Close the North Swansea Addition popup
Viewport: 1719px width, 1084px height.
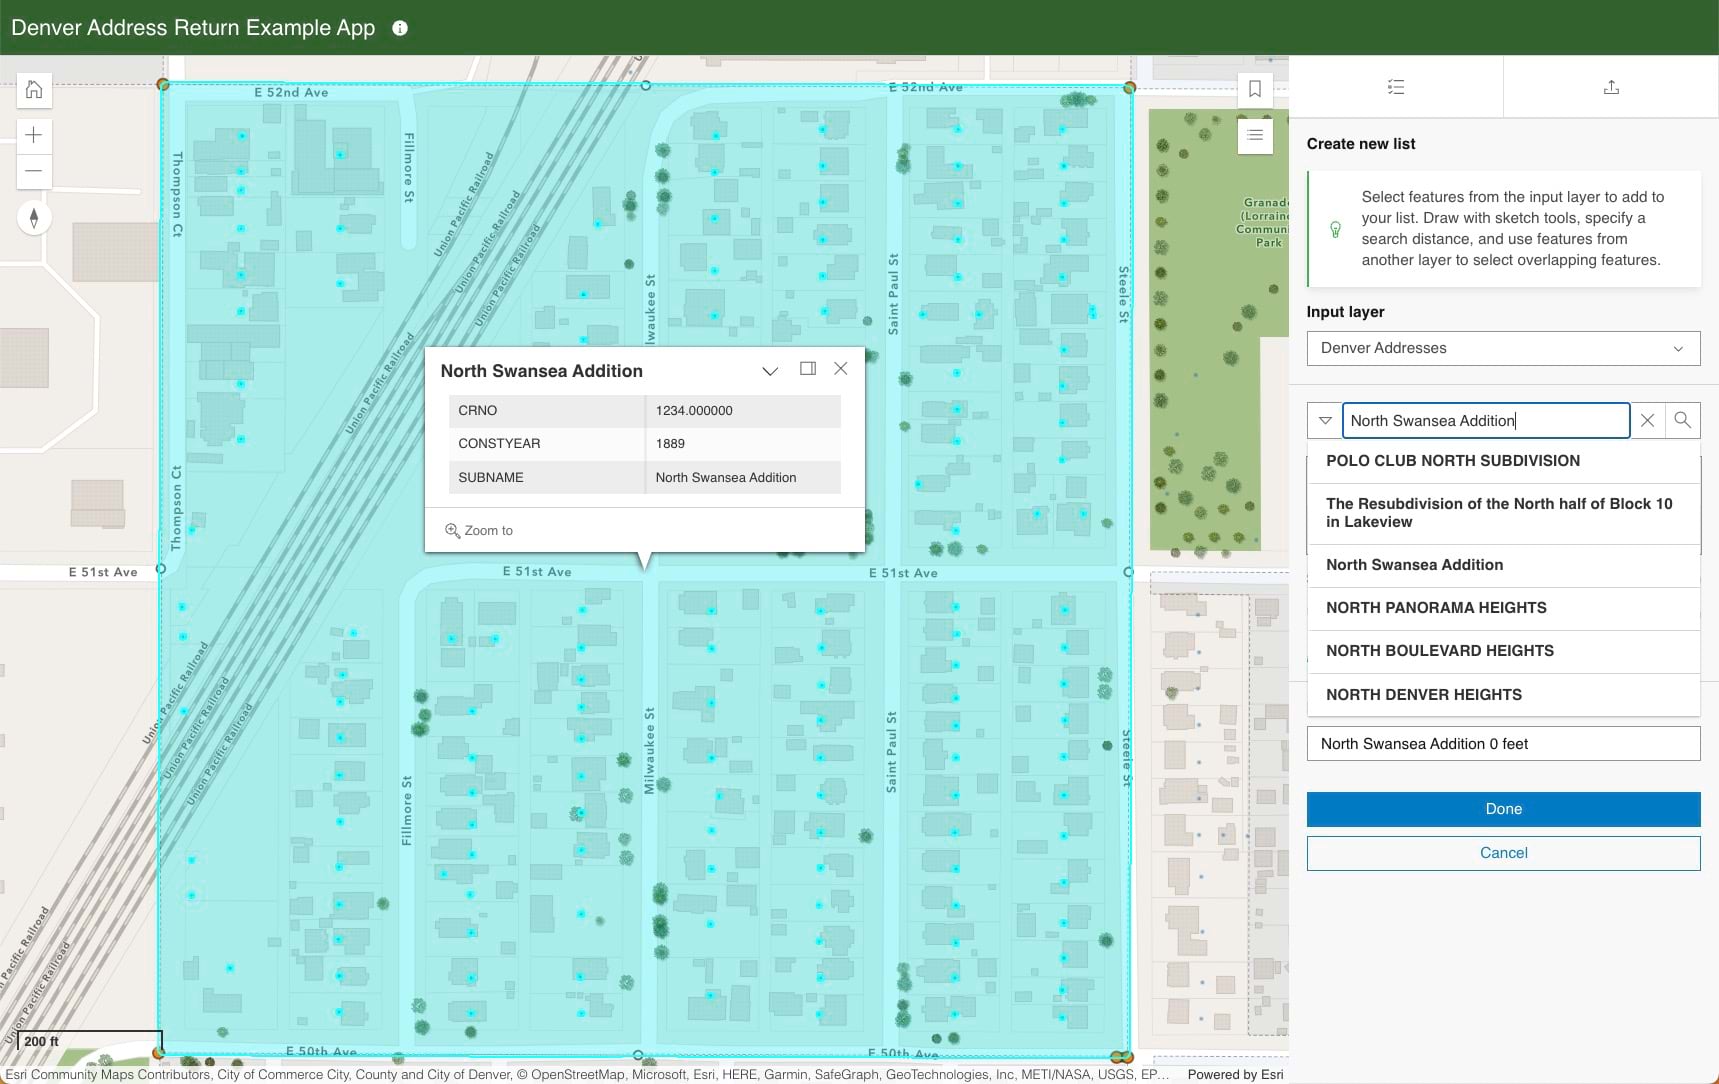pos(841,368)
